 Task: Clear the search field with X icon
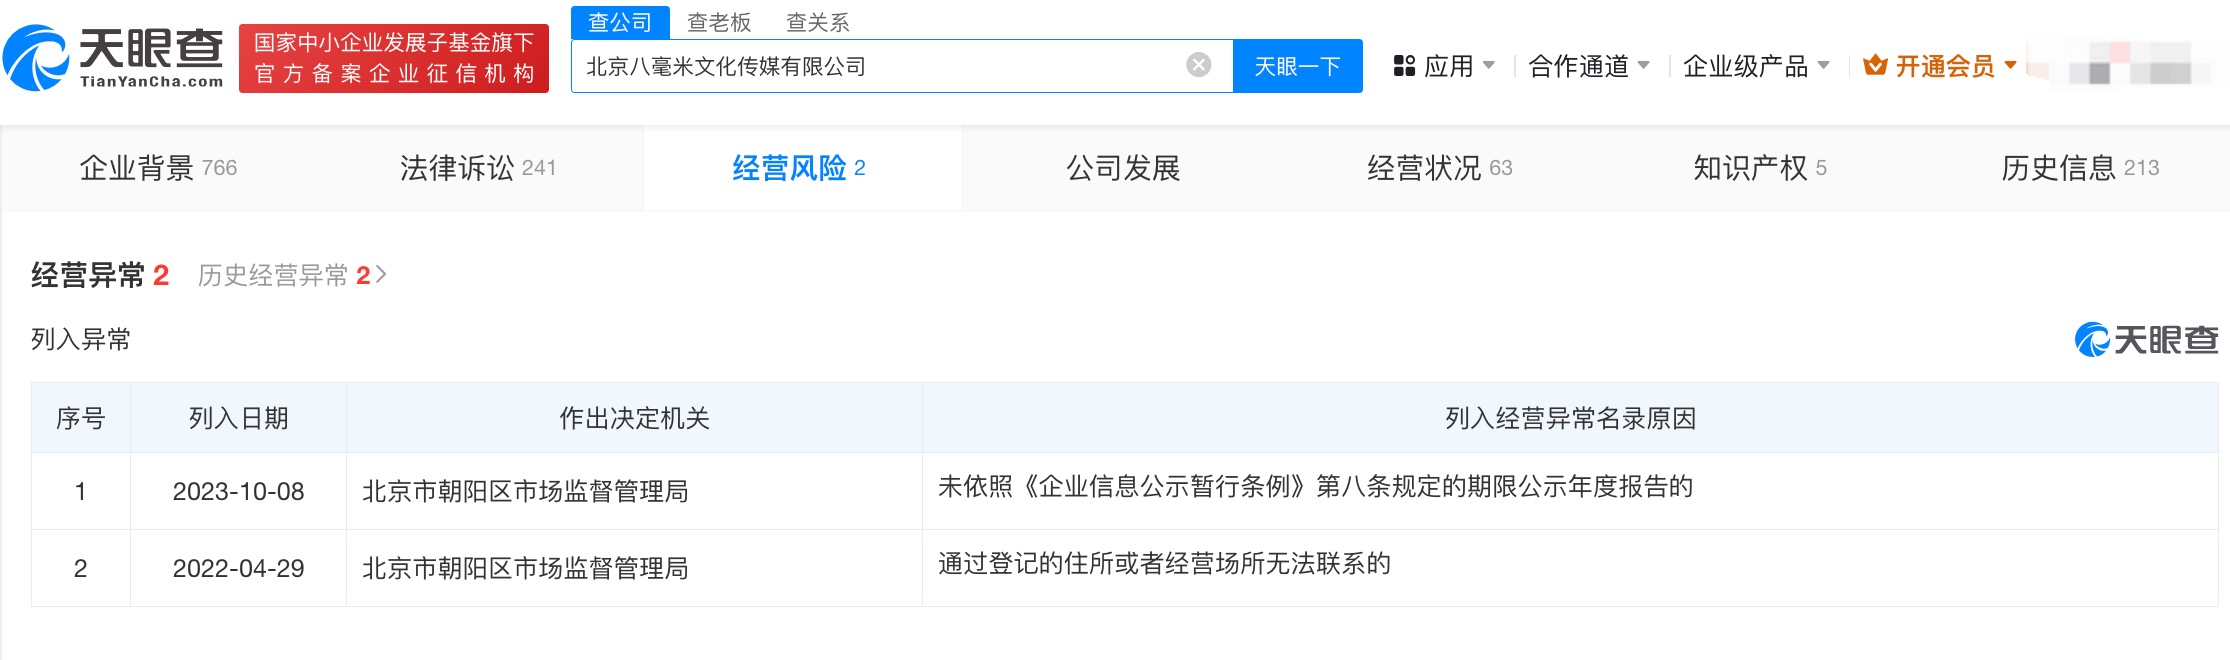pos(1198,66)
